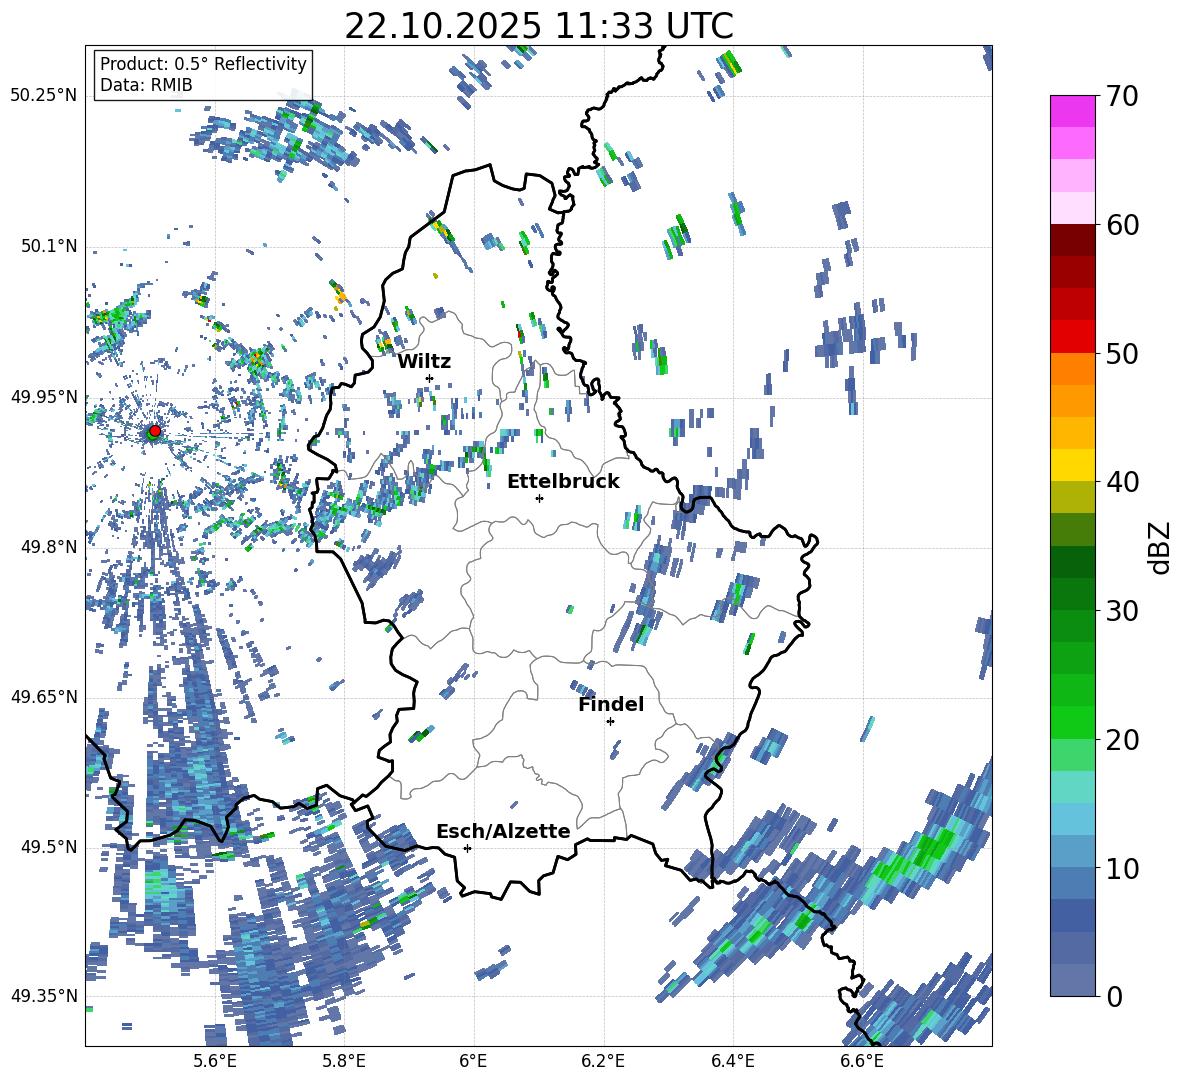Click the 10 value on the colorbar
Image resolution: width=1184 pixels, height=1081 pixels.
[1123, 869]
